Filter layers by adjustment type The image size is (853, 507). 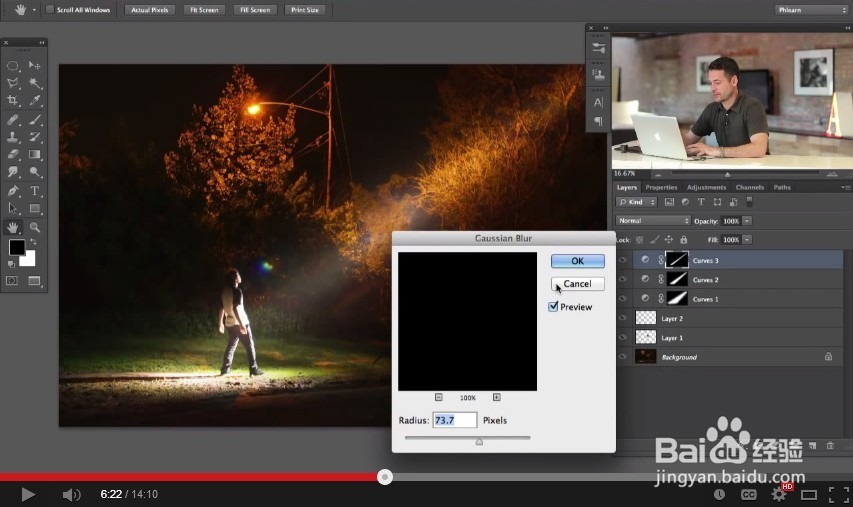pyautogui.click(x=685, y=202)
